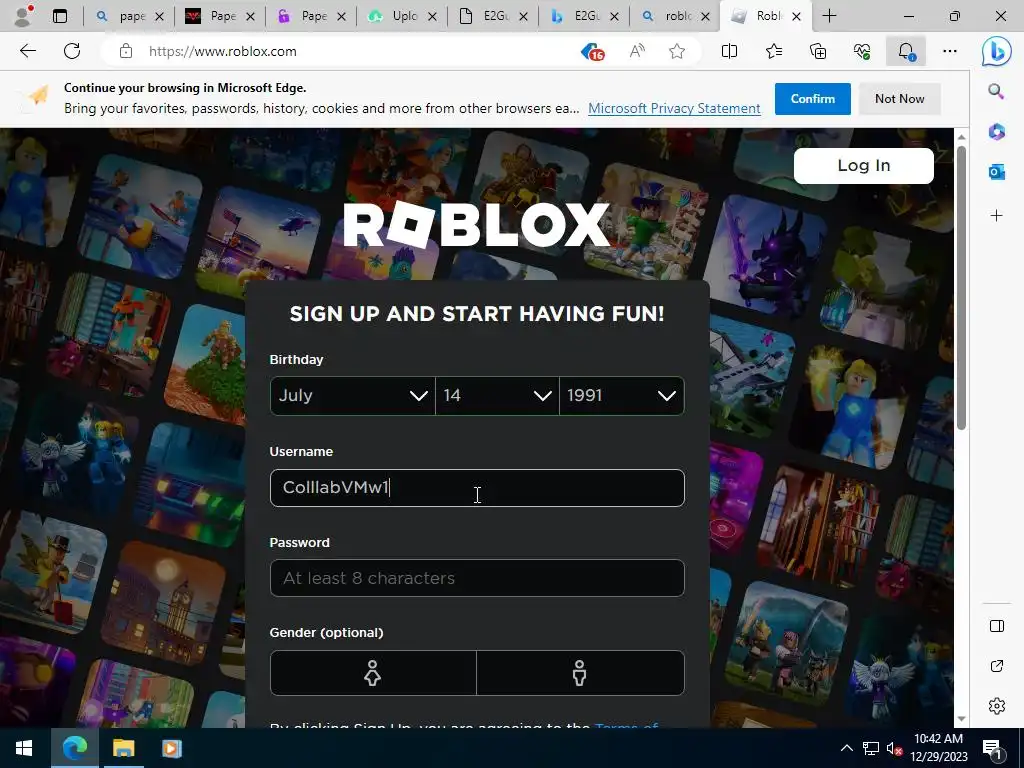The width and height of the screenshot is (1024, 768).
Task: Open a new tab with plus button
Action: point(829,16)
